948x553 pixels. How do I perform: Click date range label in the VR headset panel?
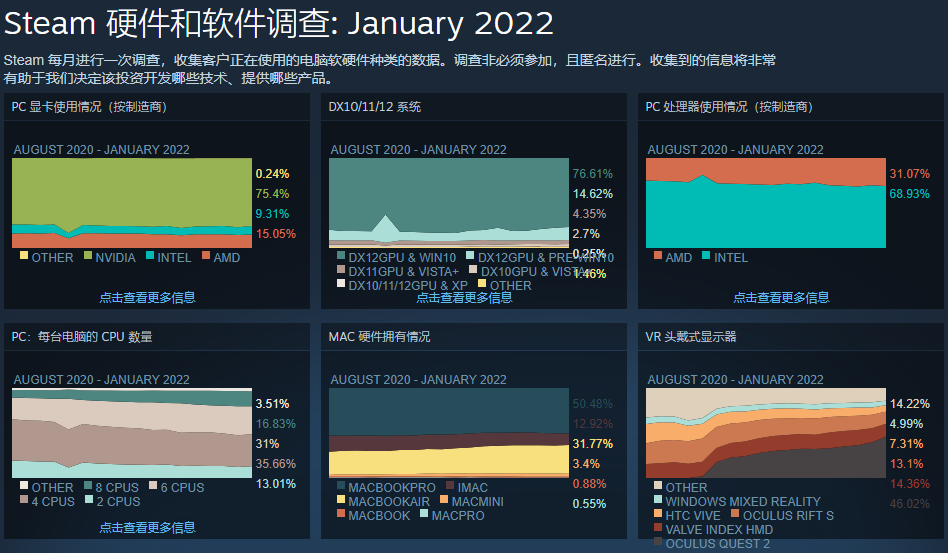tap(735, 380)
